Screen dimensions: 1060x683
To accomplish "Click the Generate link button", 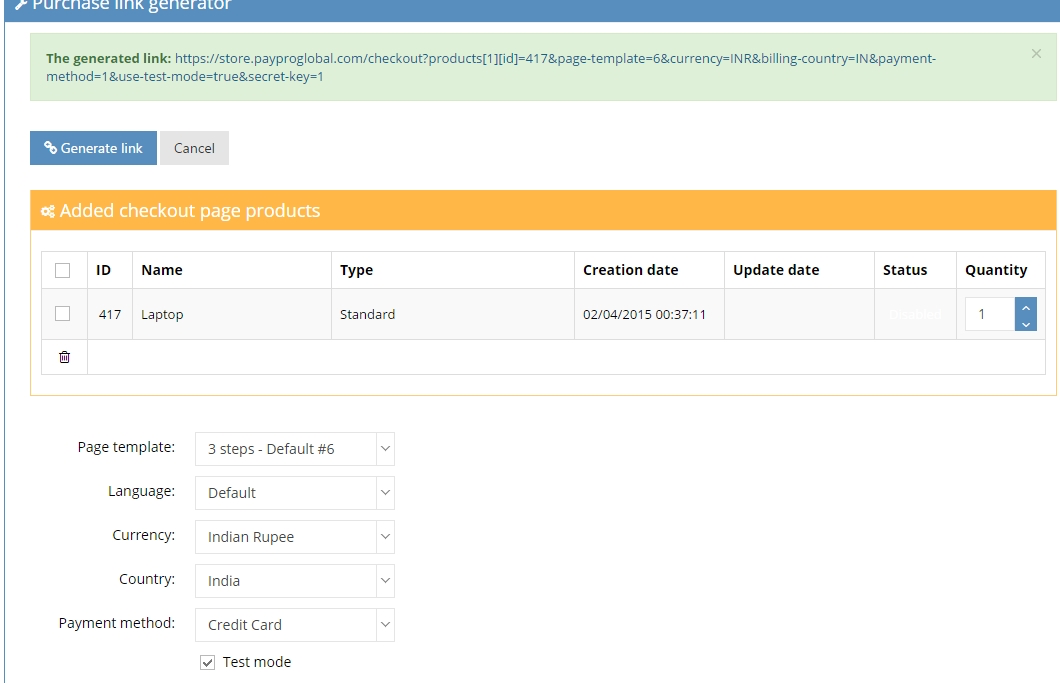I will tap(93, 148).
